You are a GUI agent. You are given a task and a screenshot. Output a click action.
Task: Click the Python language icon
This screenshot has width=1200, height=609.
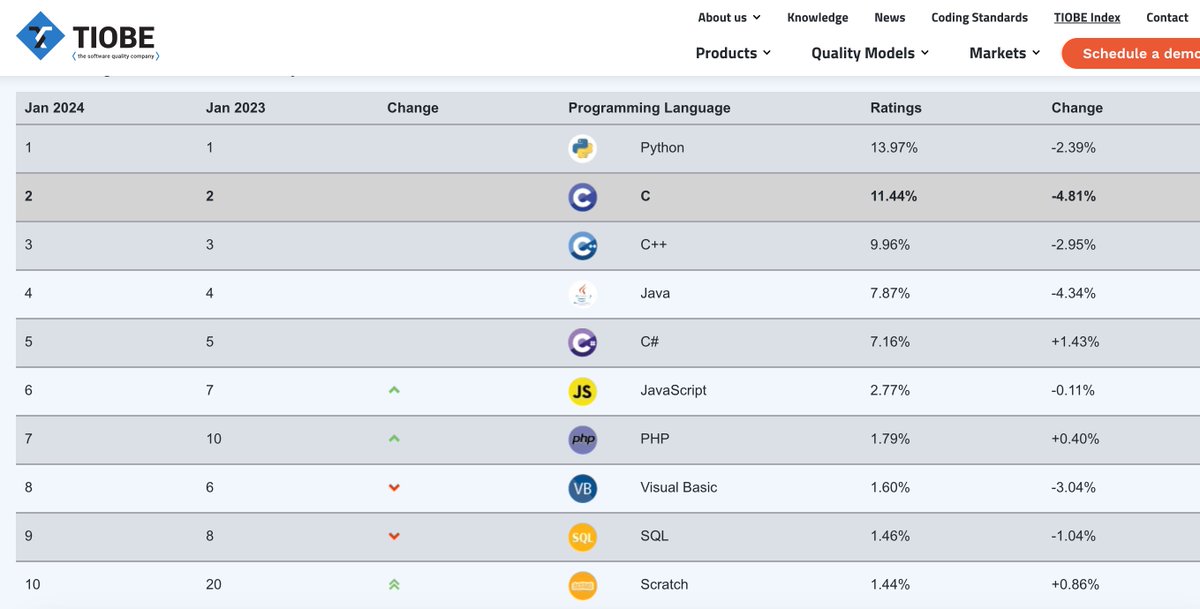582,148
